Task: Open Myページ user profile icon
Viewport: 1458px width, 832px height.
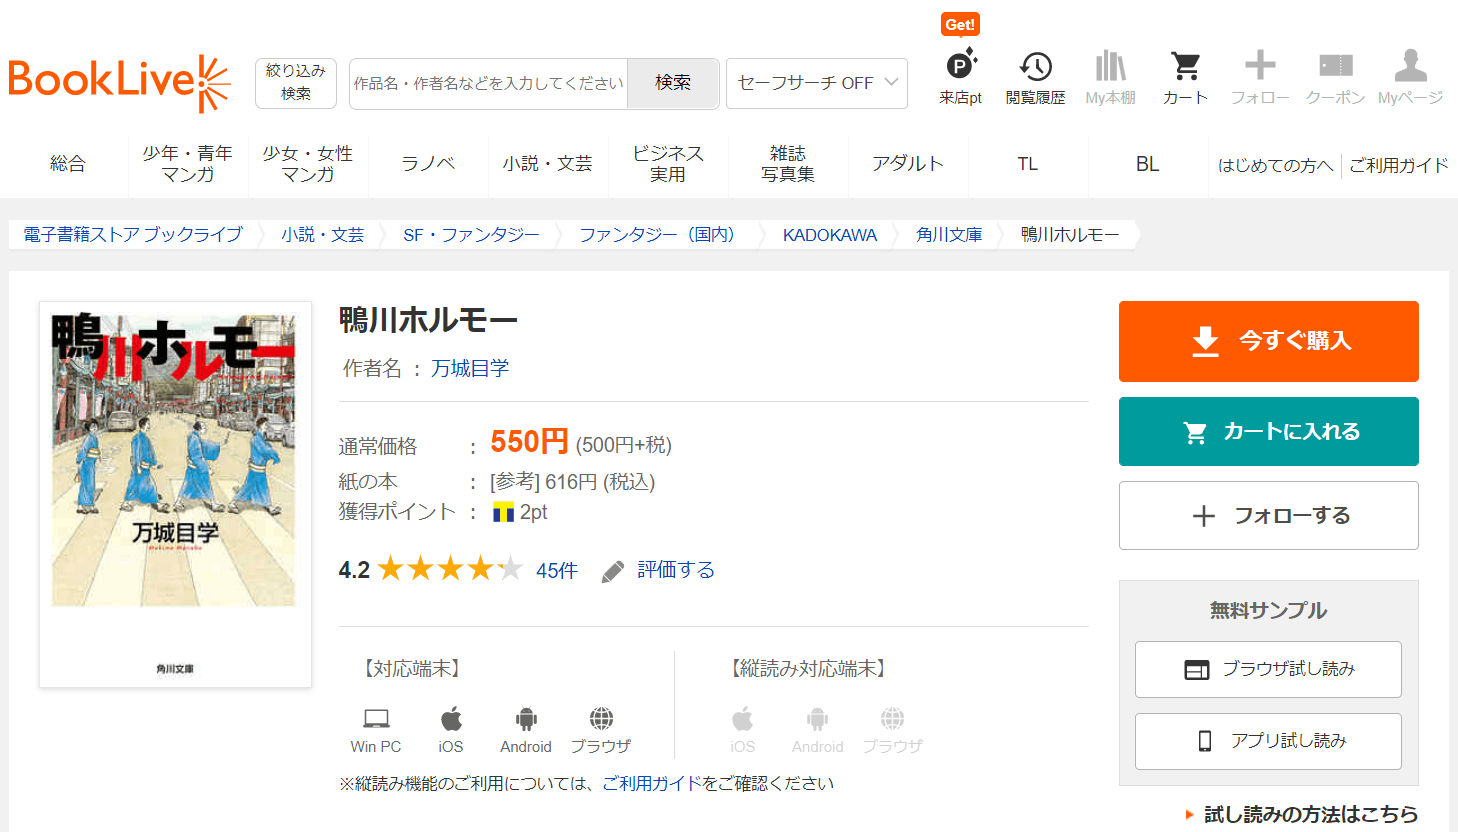Action: pyautogui.click(x=1410, y=66)
